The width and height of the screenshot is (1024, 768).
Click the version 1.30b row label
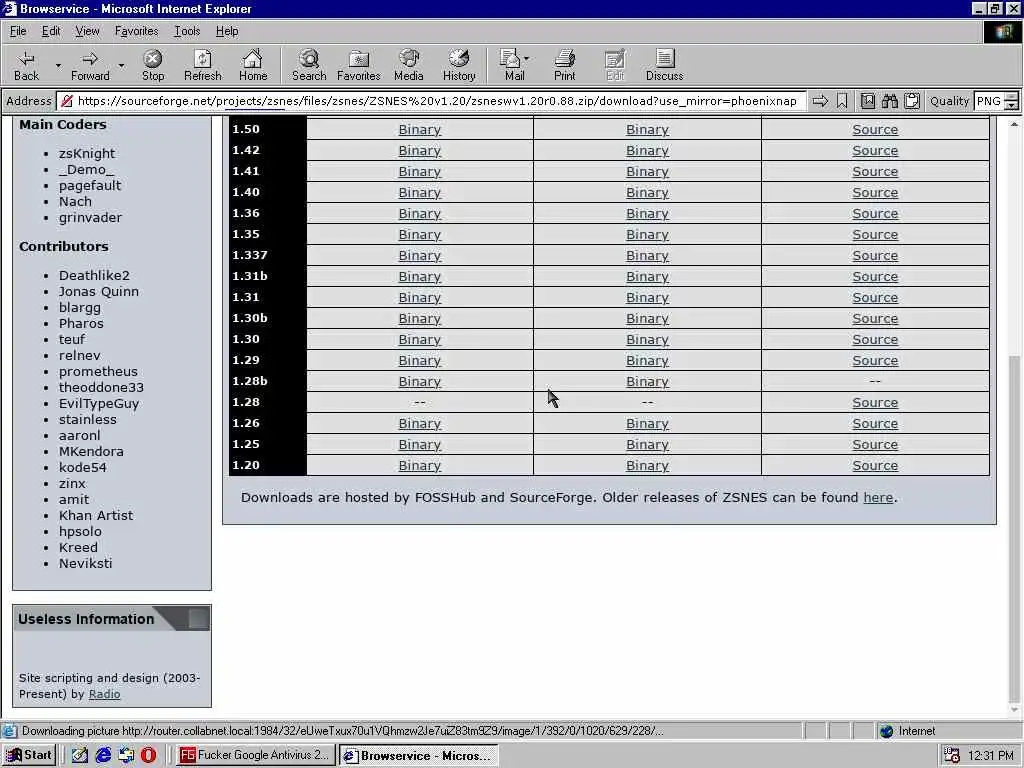[x=249, y=318]
